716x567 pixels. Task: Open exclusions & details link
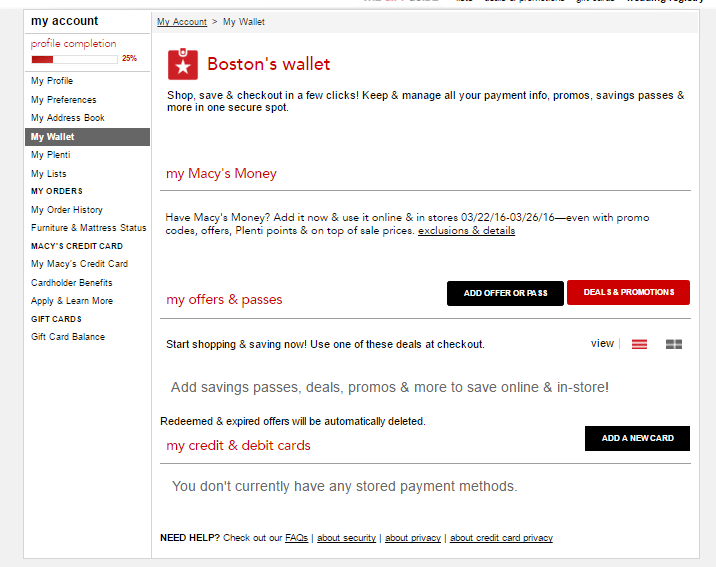[466, 231]
